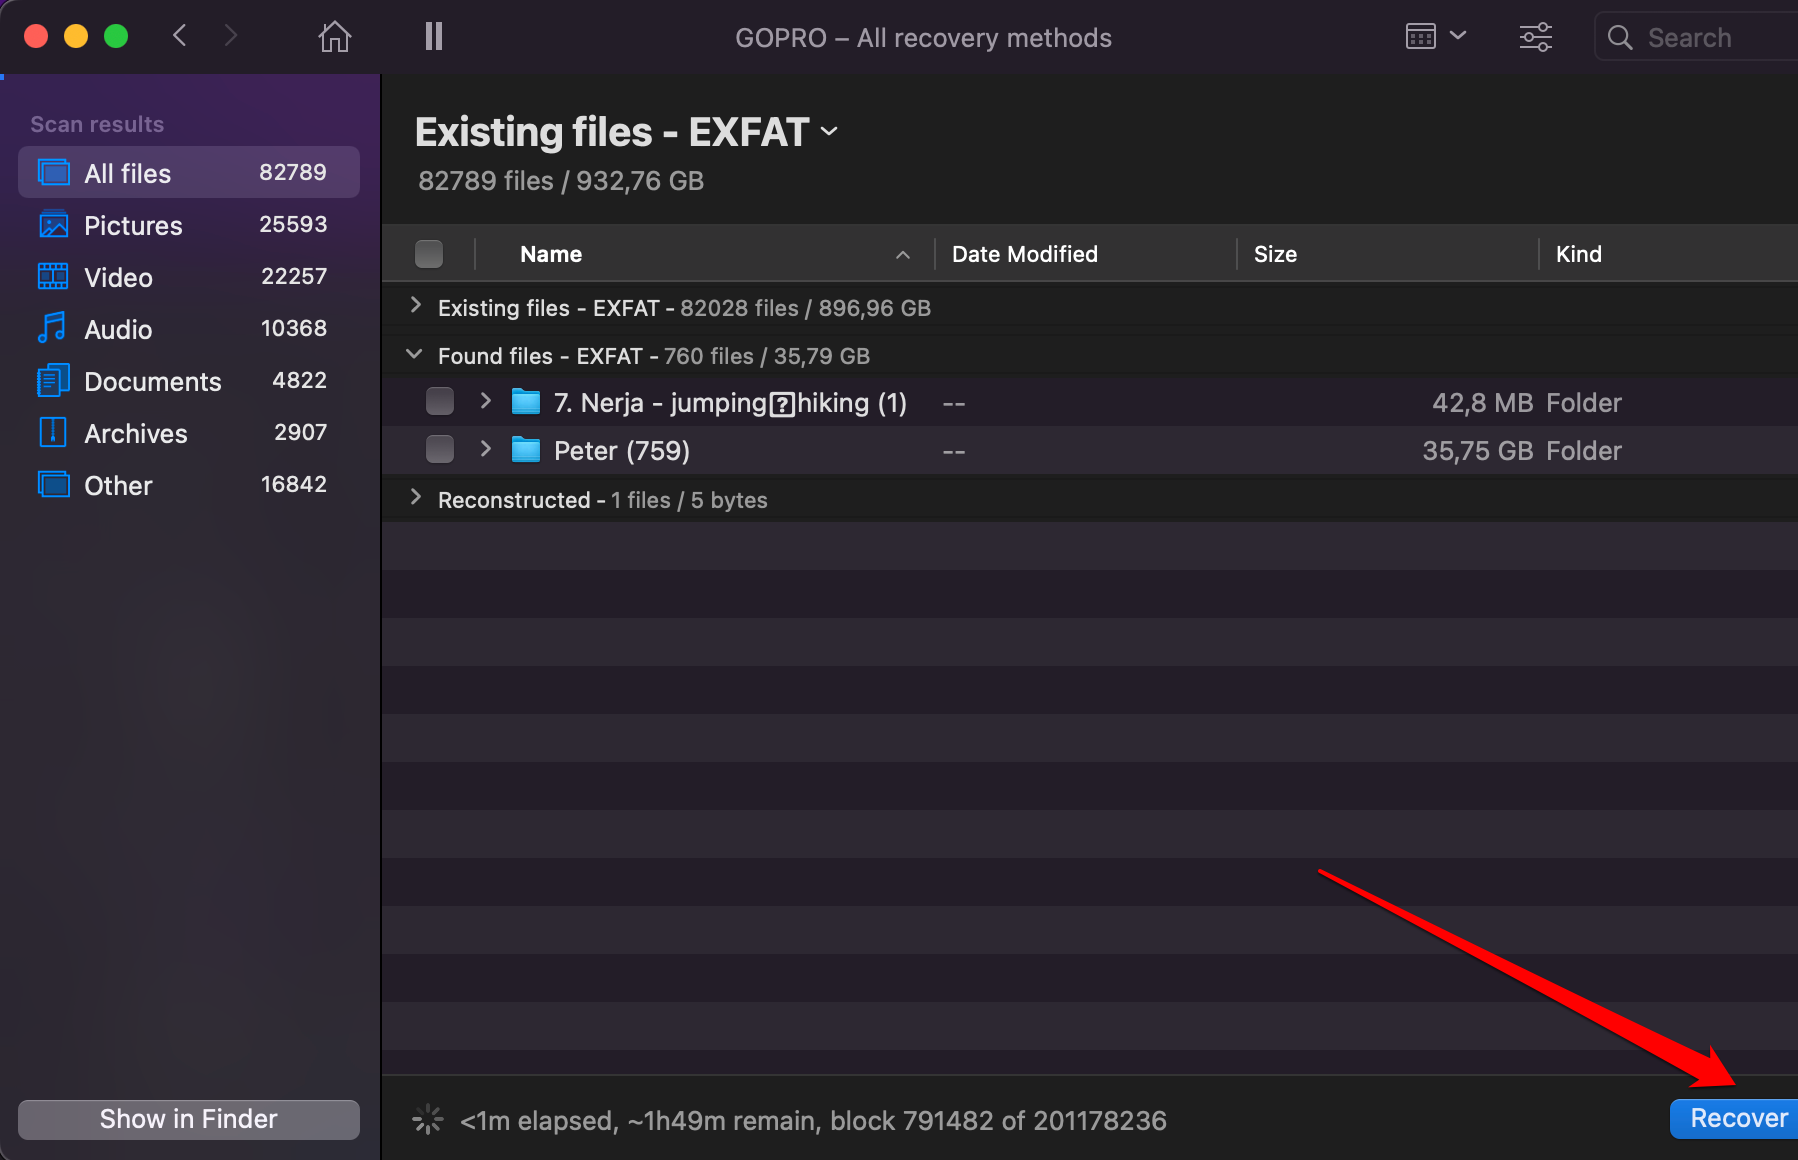1798x1160 pixels.
Task: Click the Documents page icon
Action: pyautogui.click(x=53, y=380)
